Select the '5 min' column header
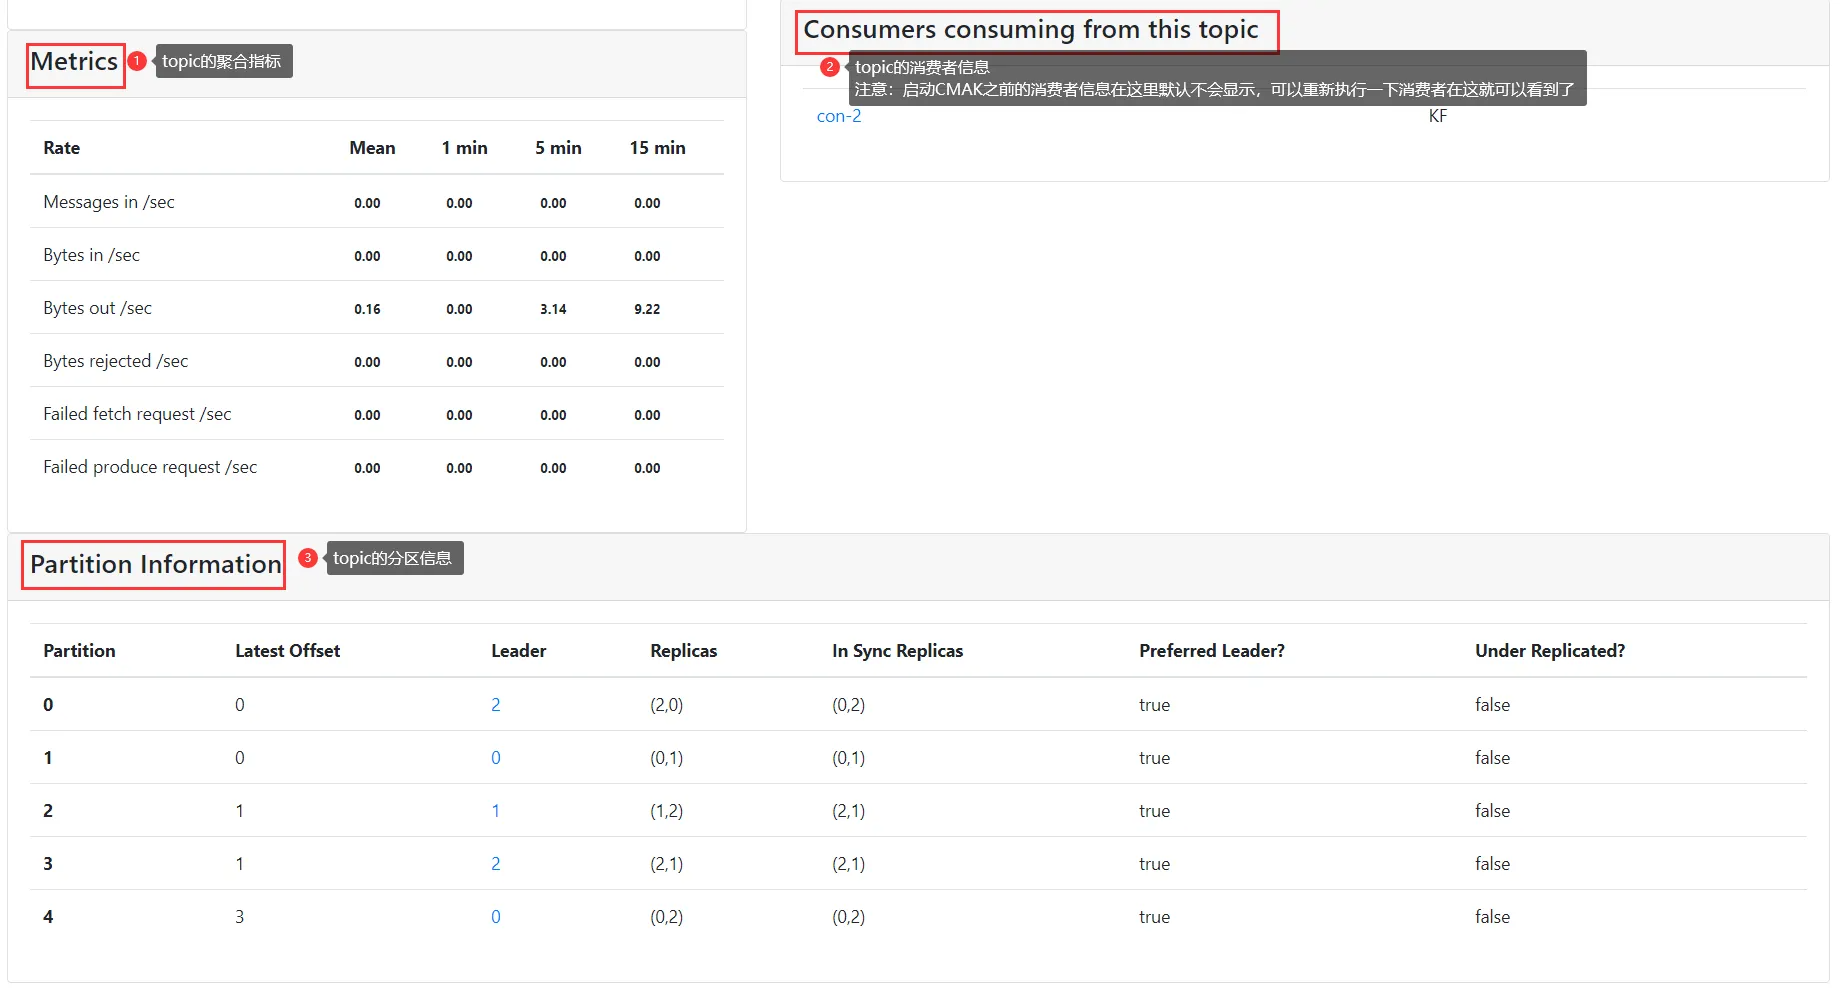Screen dimensions: 1840x988 (x=558, y=148)
